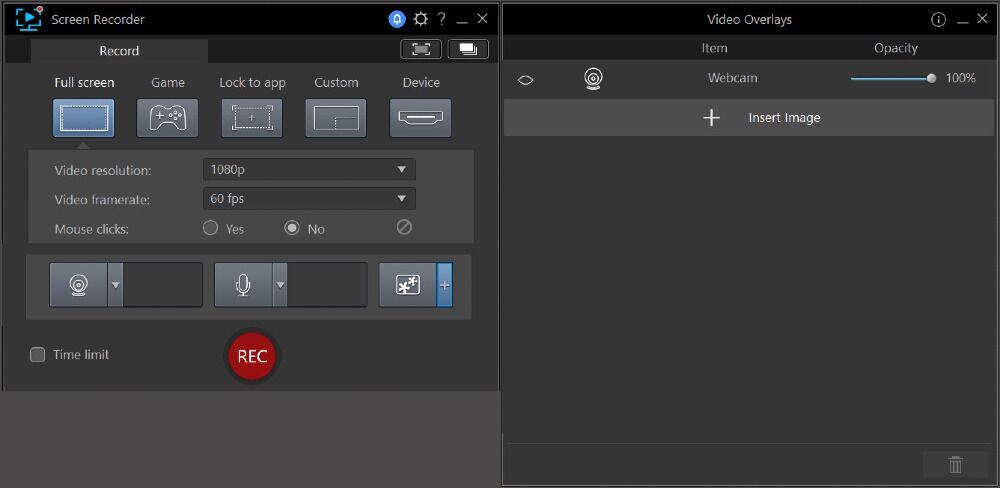Click the plus icon on Insert Image

tap(711, 117)
